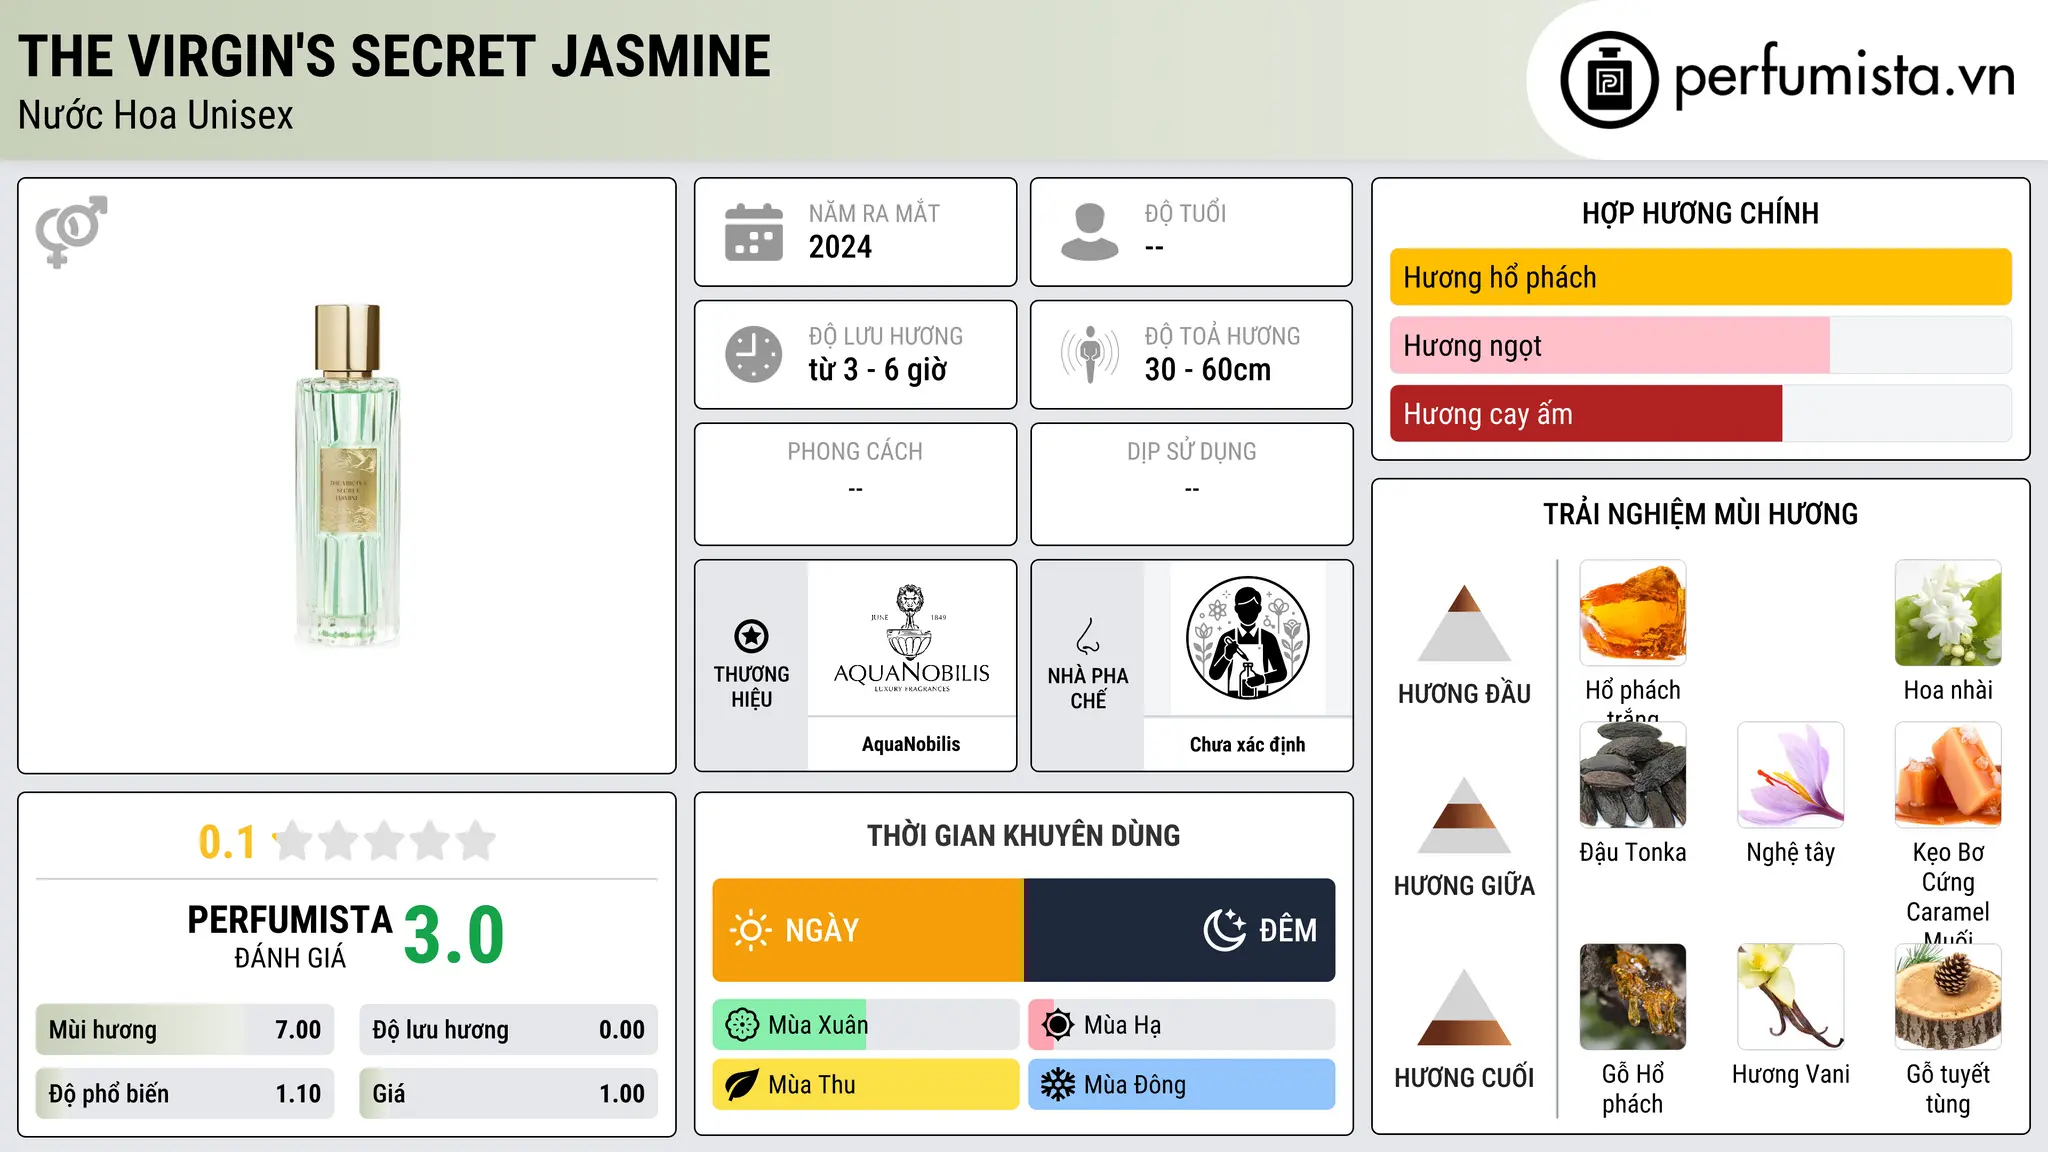Viewport: 2048px width, 1152px height.
Task: Click the Hương đầu pyramid icon
Action: pos(1464,623)
